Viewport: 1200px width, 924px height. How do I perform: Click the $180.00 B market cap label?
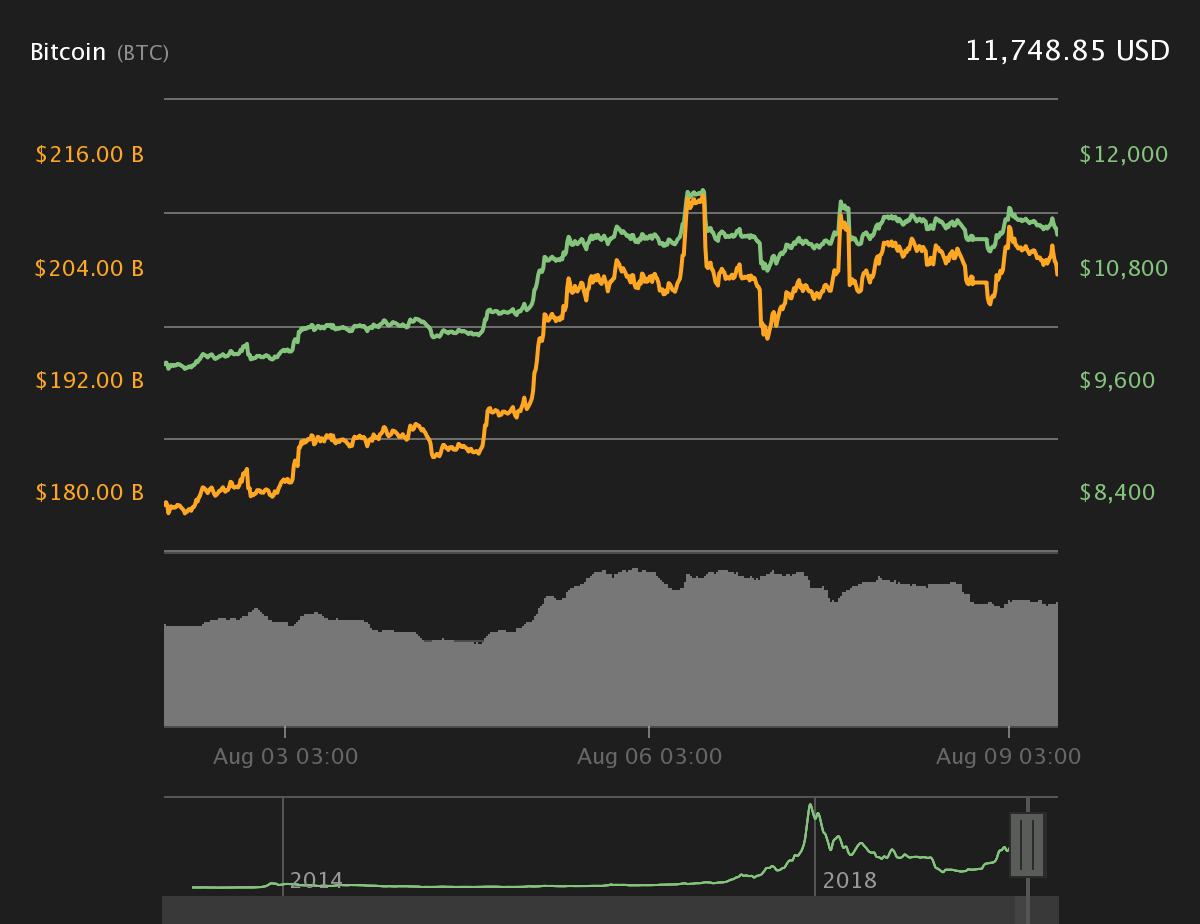coord(90,493)
